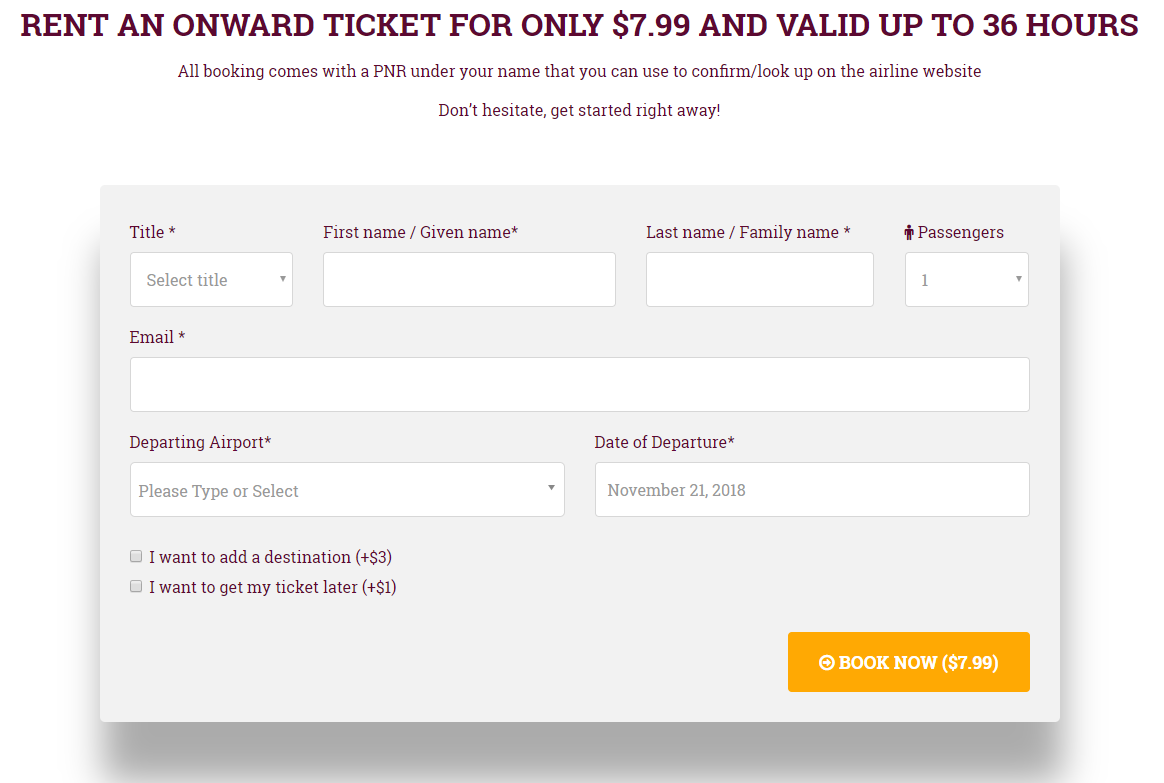The height and width of the screenshot is (783, 1164).
Task: Click the Passengers dropdown arrow
Action: point(1018,279)
